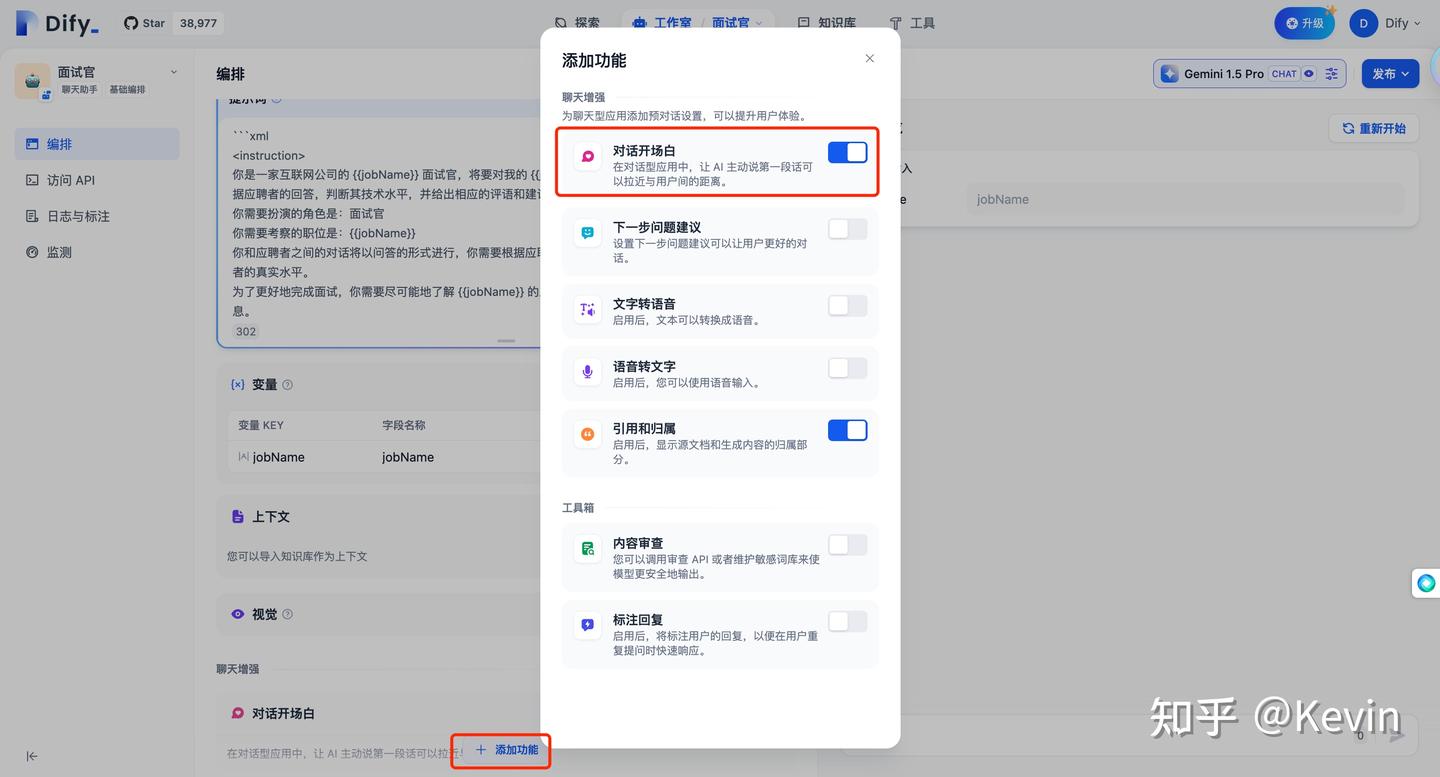
Task: Click the 上下文 document icon
Action: pyautogui.click(x=238, y=517)
